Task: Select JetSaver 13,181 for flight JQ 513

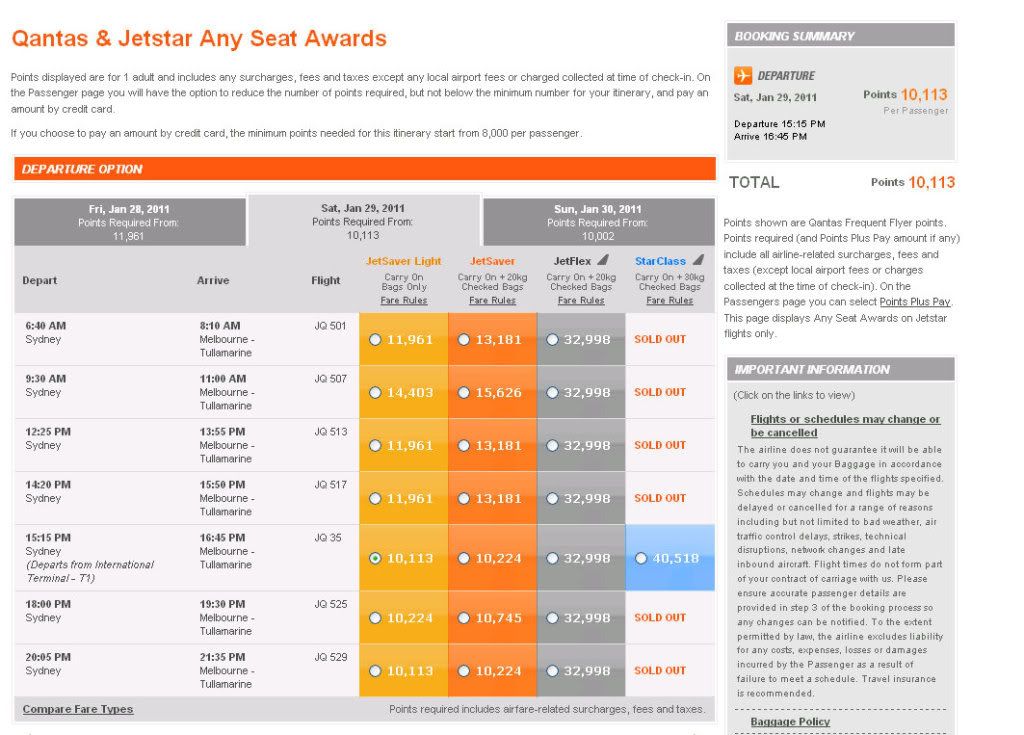Action: coord(464,446)
